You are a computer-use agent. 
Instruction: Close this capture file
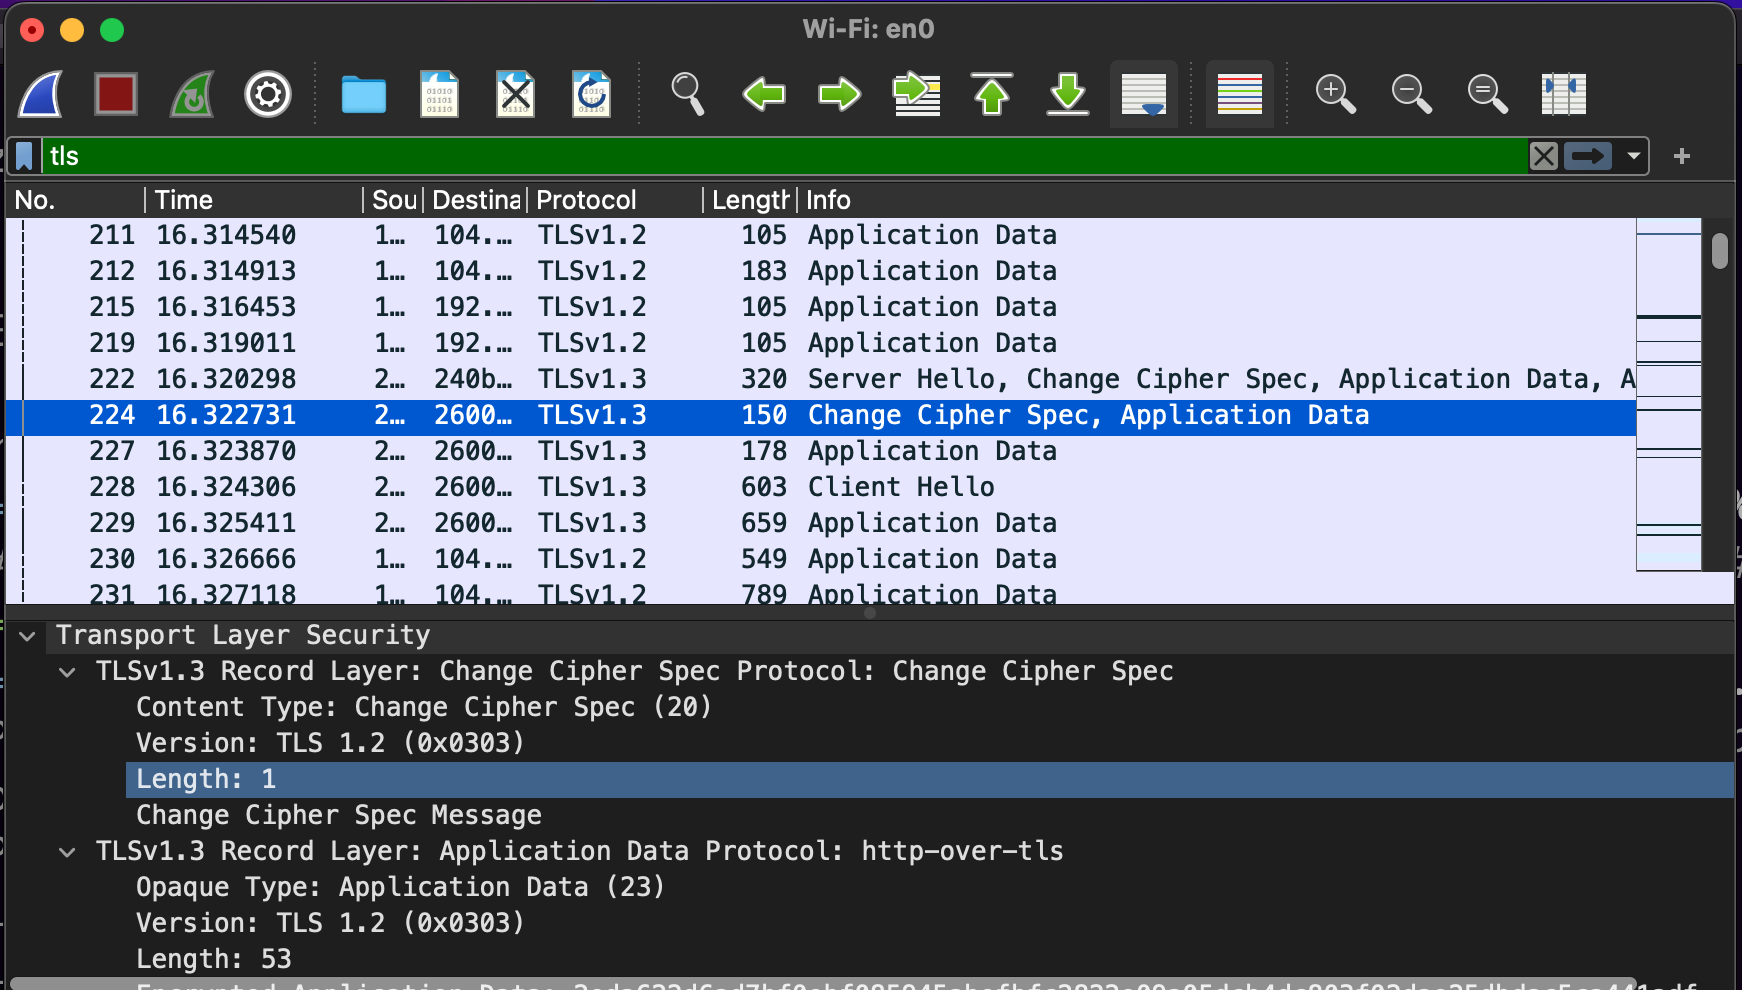click(516, 95)
